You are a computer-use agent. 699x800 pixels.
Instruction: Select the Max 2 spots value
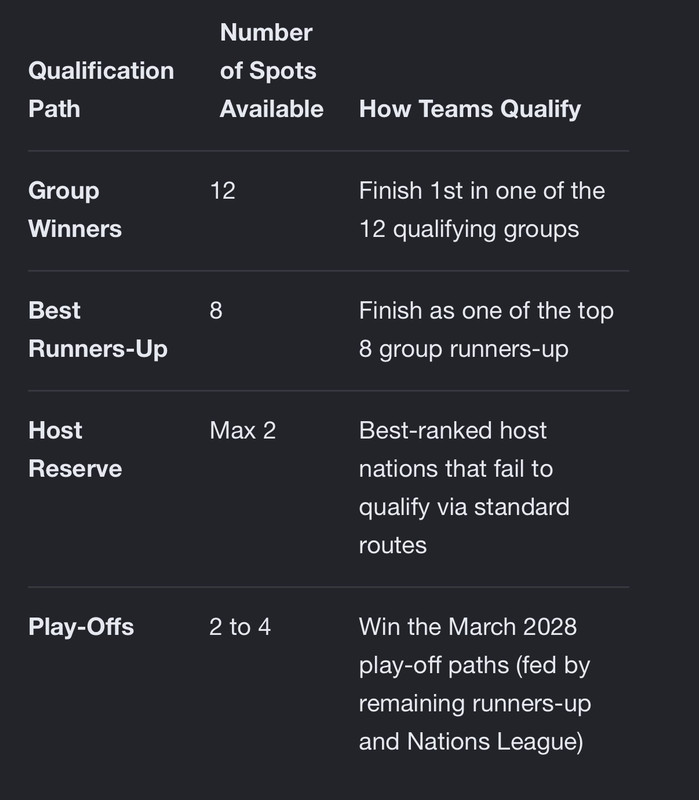(x=243, y=431)
